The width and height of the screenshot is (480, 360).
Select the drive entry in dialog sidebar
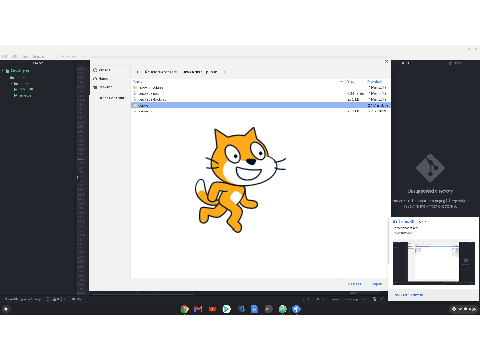(103, 87)
